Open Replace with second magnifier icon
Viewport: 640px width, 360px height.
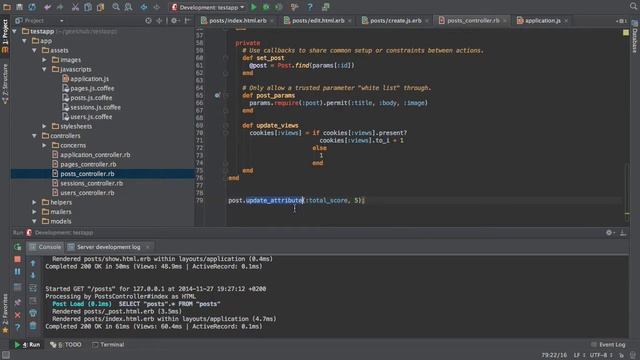coord(128,7)
